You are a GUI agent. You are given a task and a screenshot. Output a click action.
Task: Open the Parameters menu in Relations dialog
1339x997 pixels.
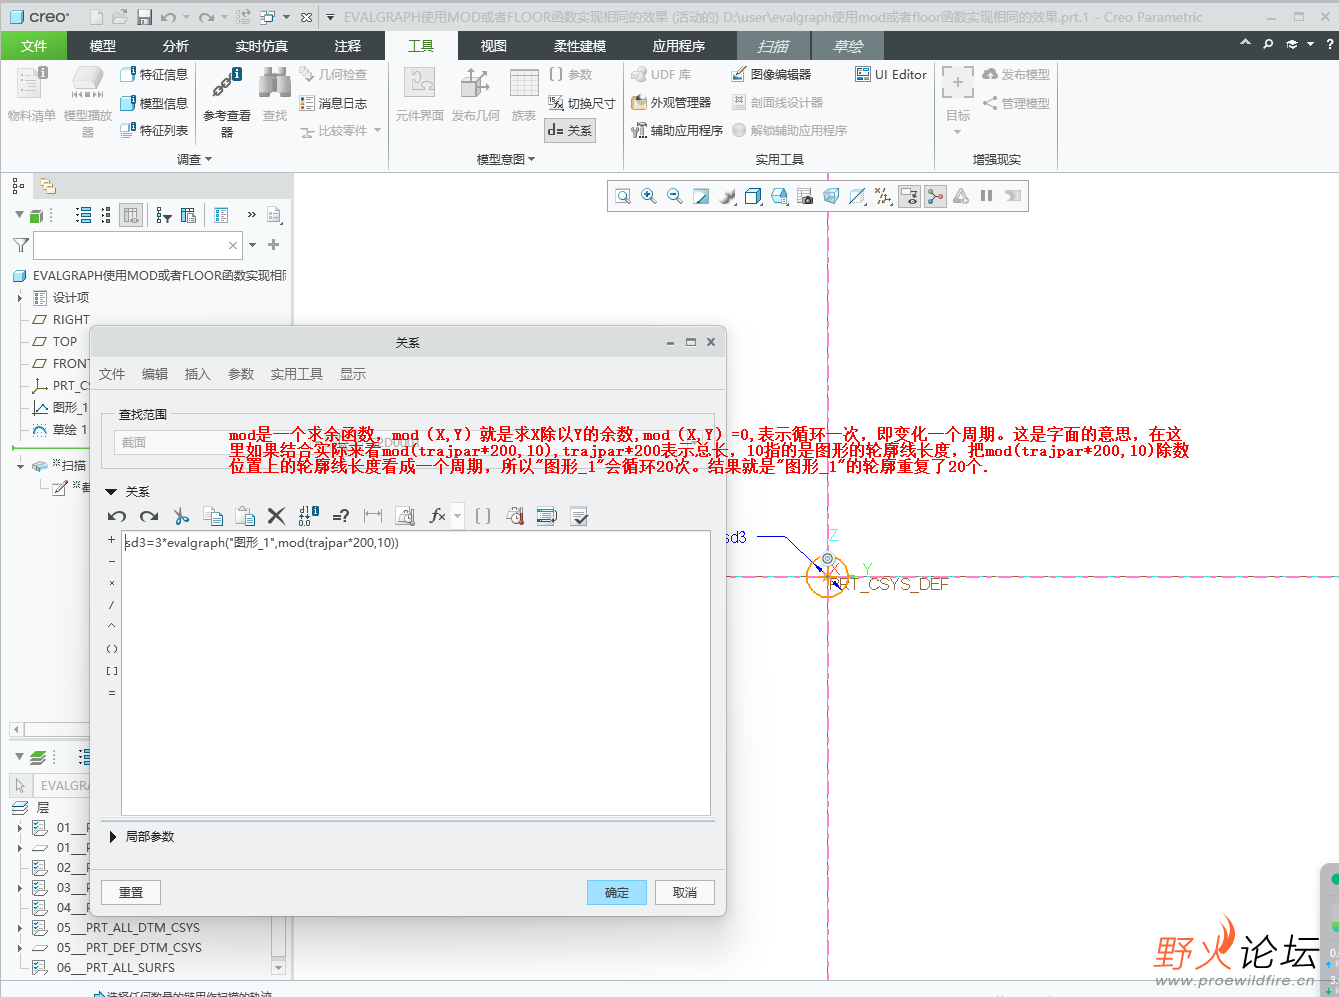click(x=241, y=374)
